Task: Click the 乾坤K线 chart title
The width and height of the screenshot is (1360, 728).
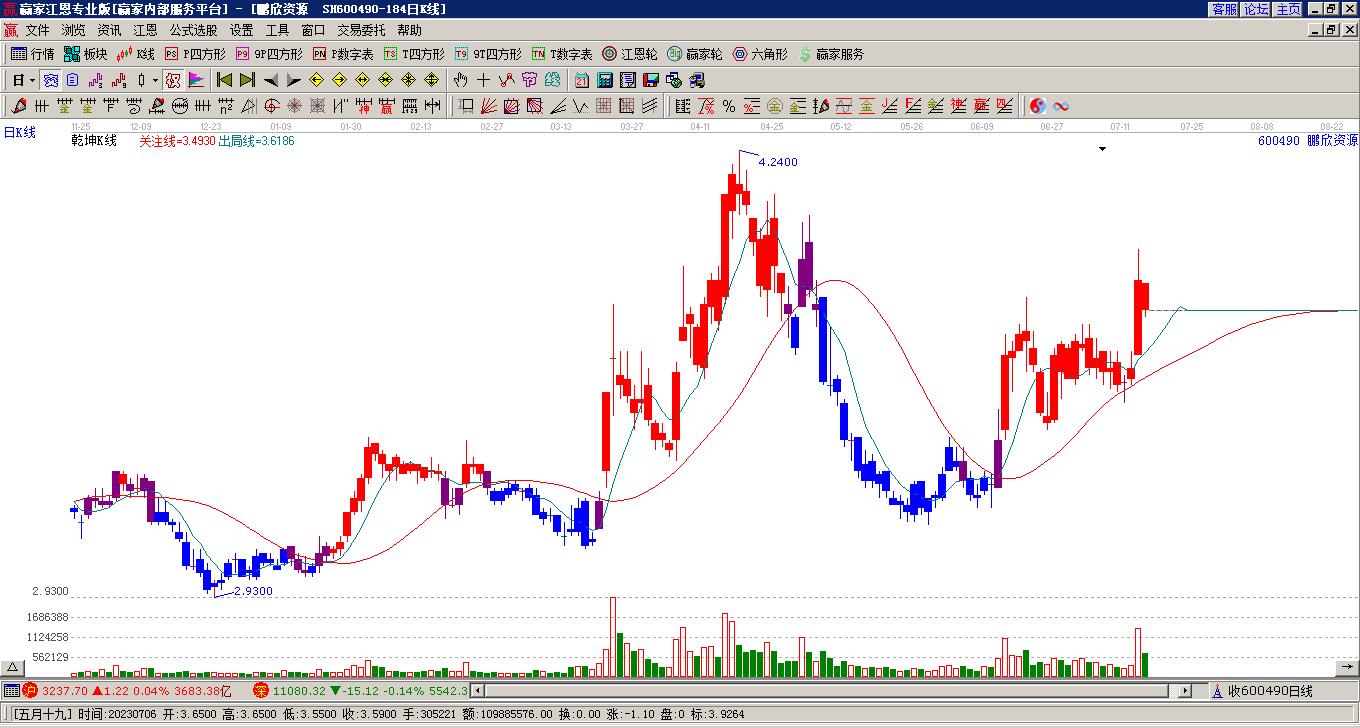Action: (94, 141)
